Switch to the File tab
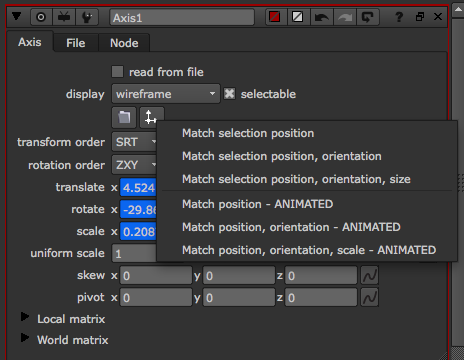The width and height of the screenshot is (464, 360). [76, 43]
